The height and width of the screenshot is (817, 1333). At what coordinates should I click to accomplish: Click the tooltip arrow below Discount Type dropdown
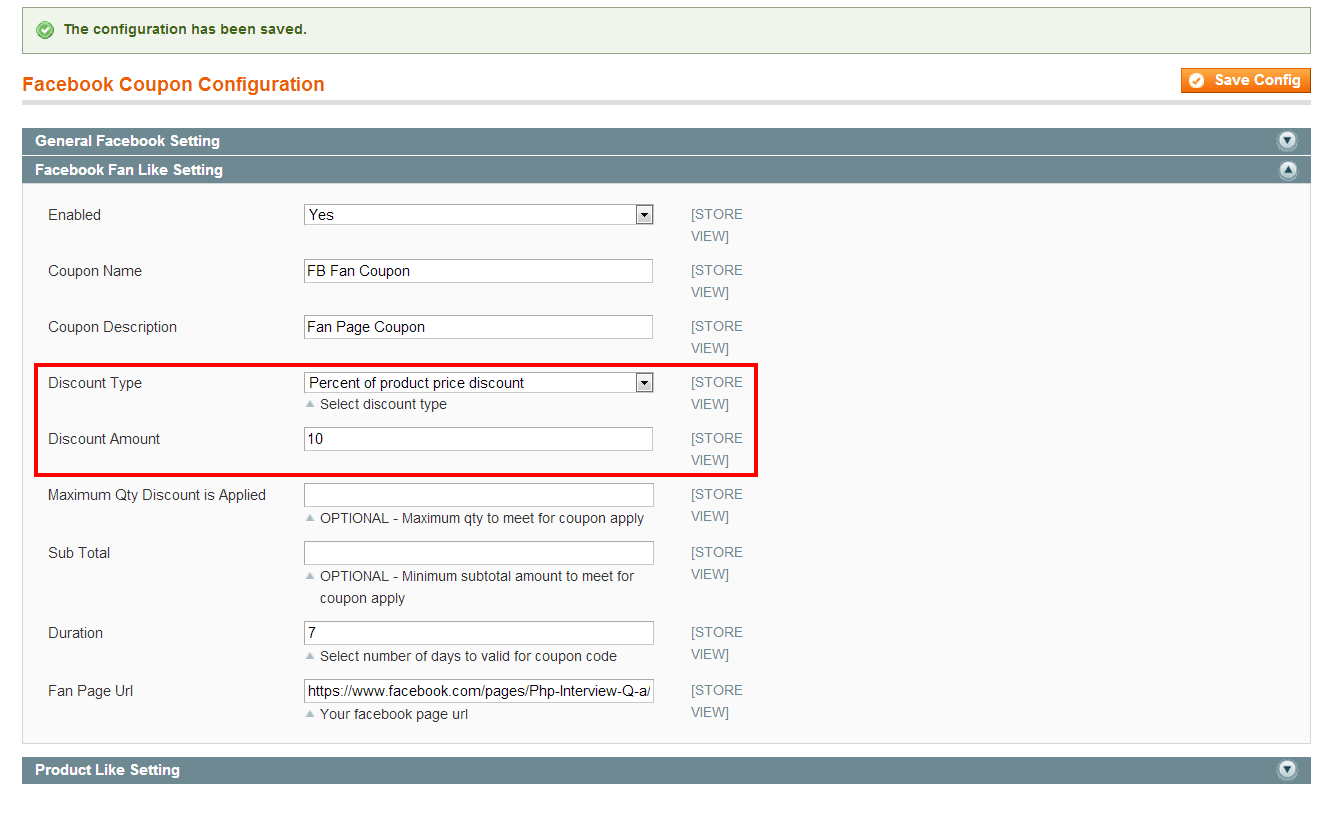pyautogui.click(x=310, y=404)
